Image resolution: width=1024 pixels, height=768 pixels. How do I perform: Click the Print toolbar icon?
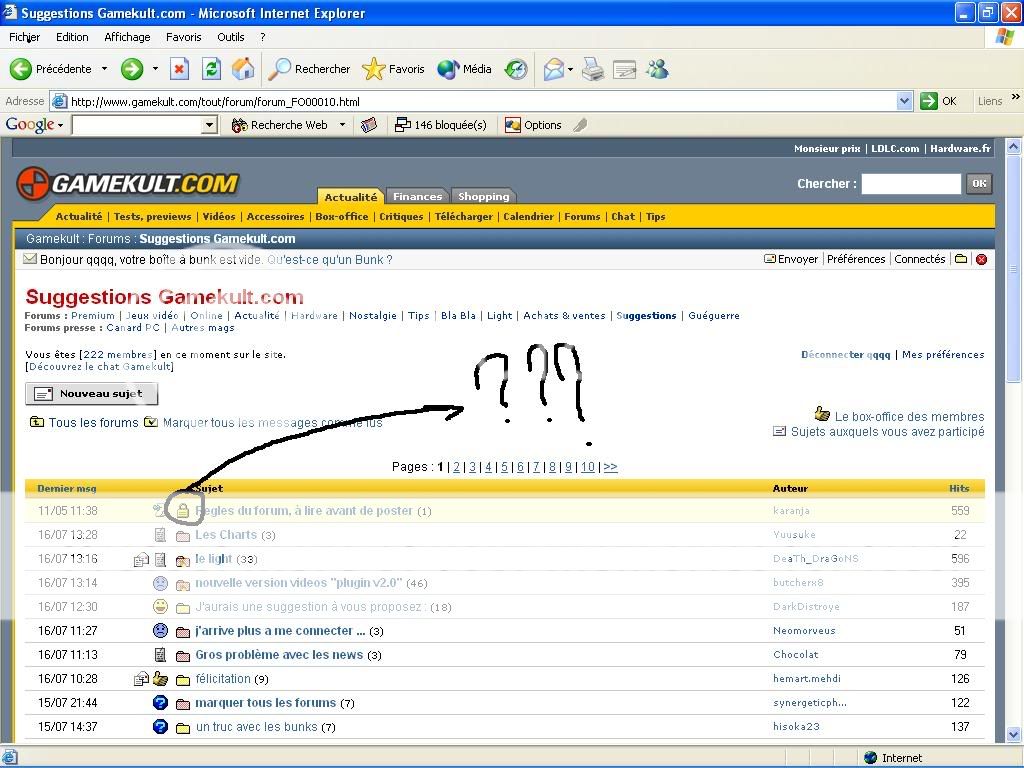(593, 69)
